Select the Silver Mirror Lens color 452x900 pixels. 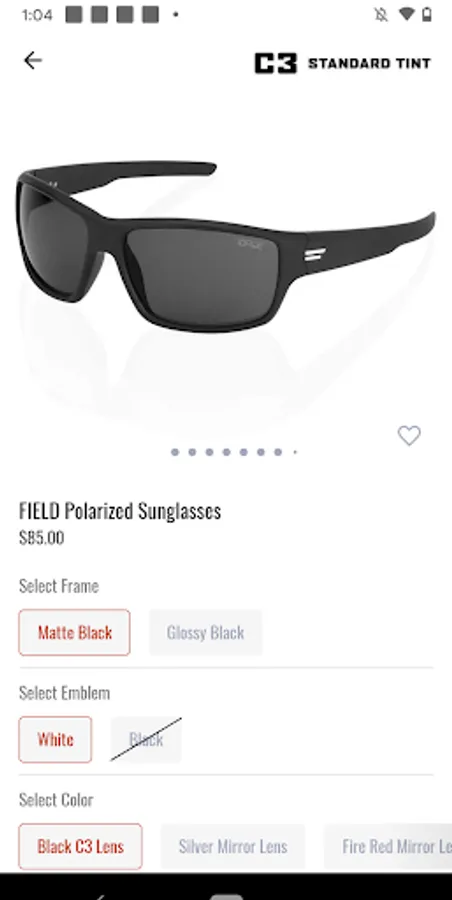[x=233, y=847]
